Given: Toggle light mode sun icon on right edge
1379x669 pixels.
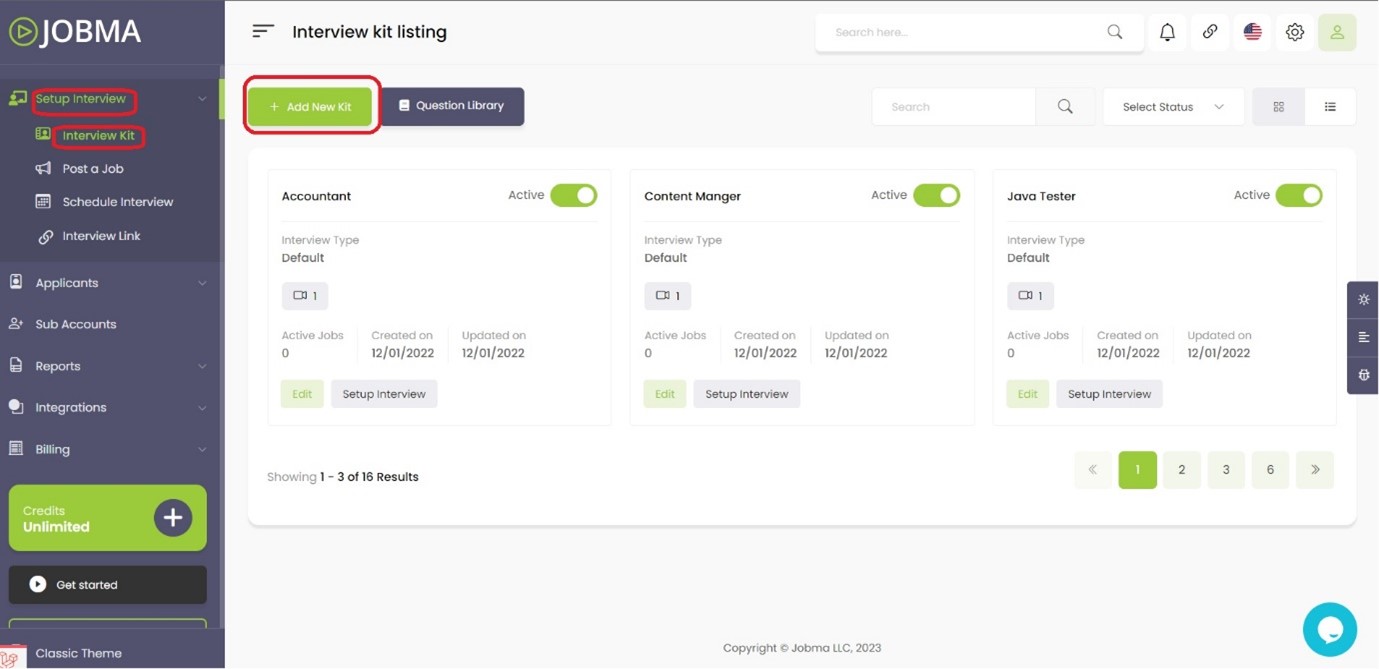Looking at the screenshot, I should click(x=1363, y=300).
